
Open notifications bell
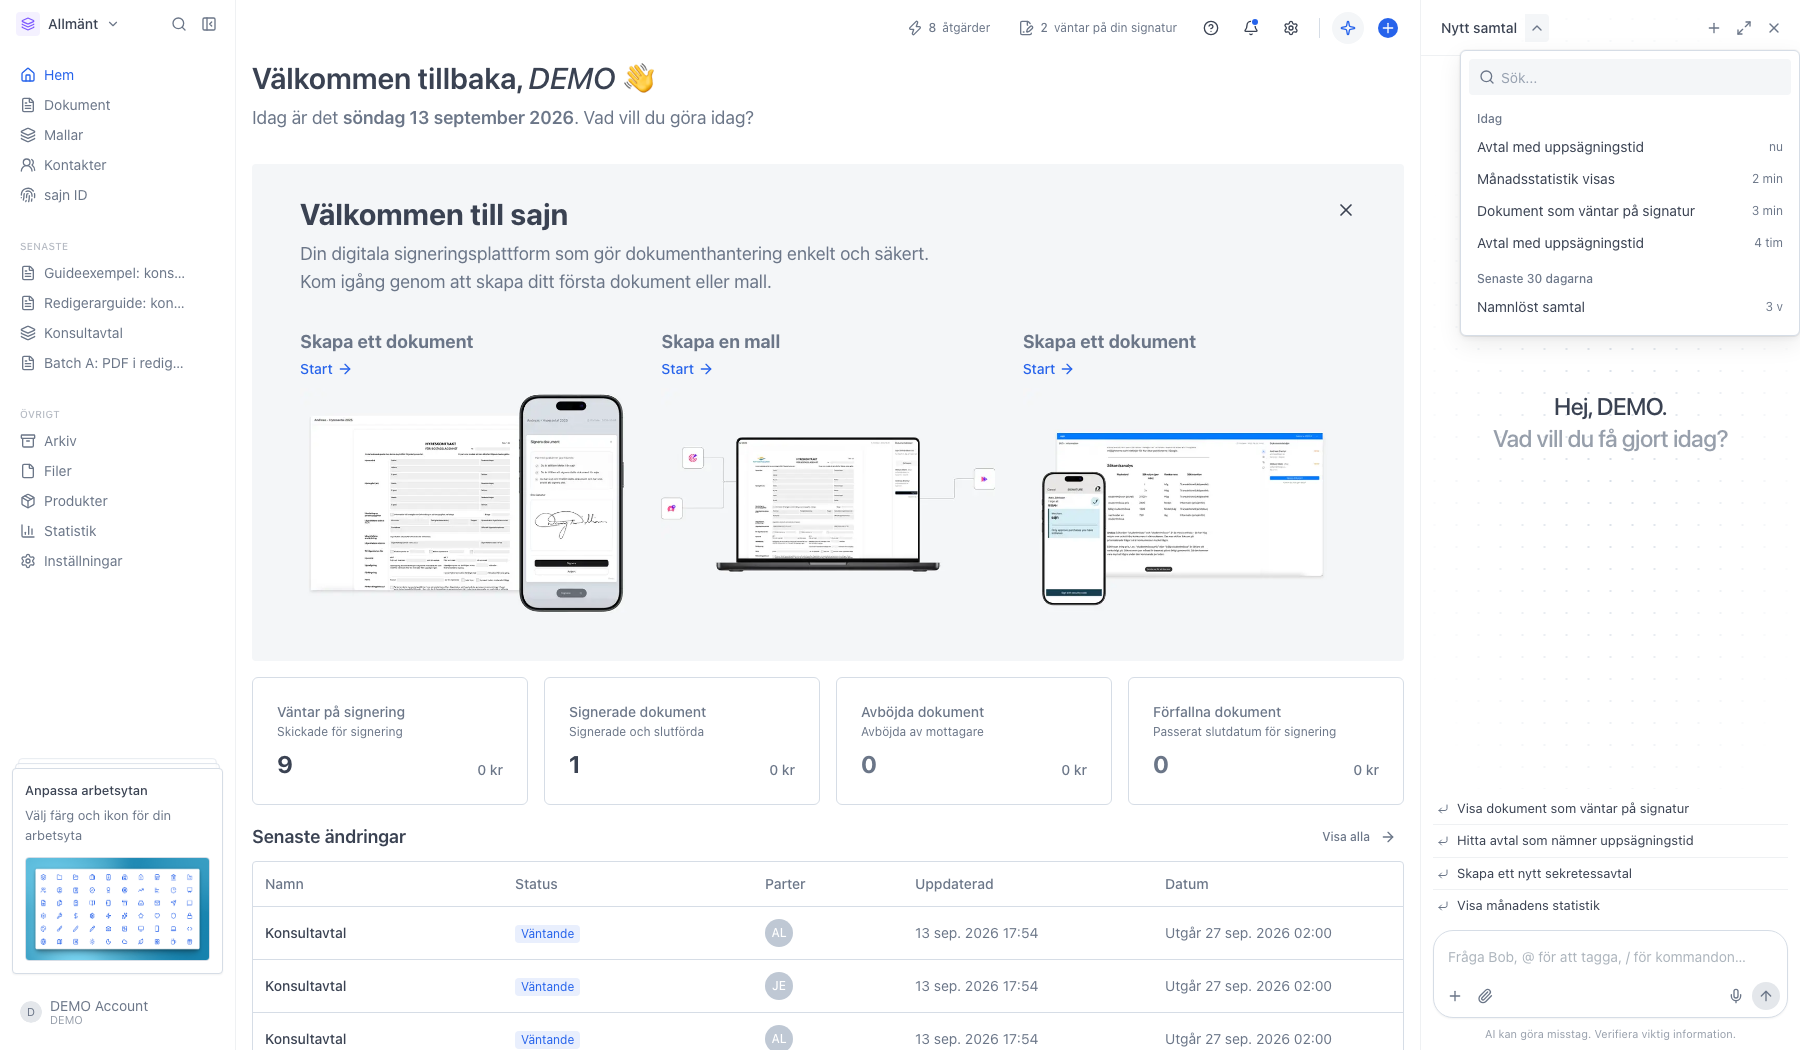1251,28
